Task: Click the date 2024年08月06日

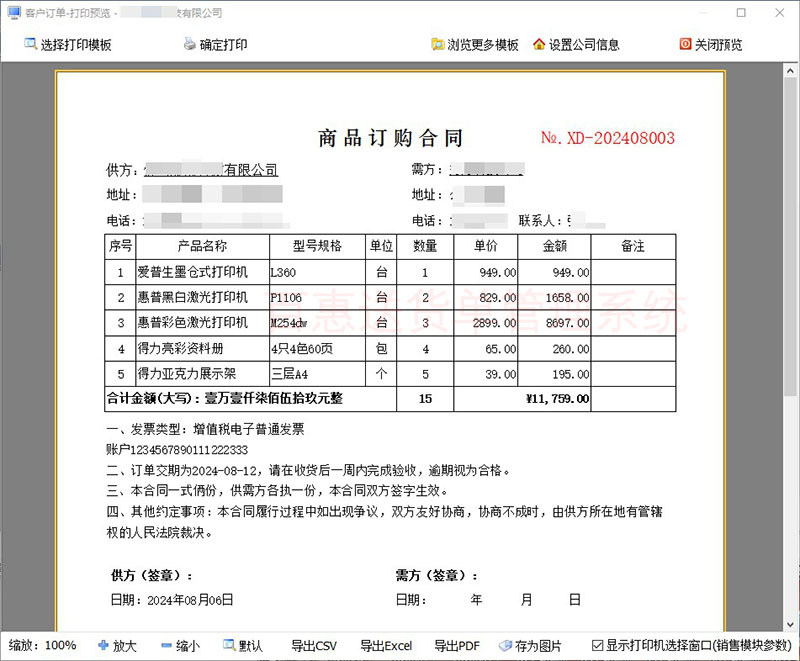Action: coord(190,600)
